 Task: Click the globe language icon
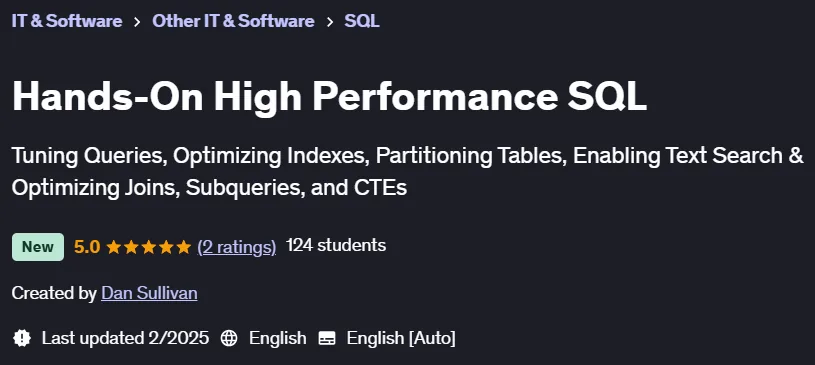tap(229, 338)
